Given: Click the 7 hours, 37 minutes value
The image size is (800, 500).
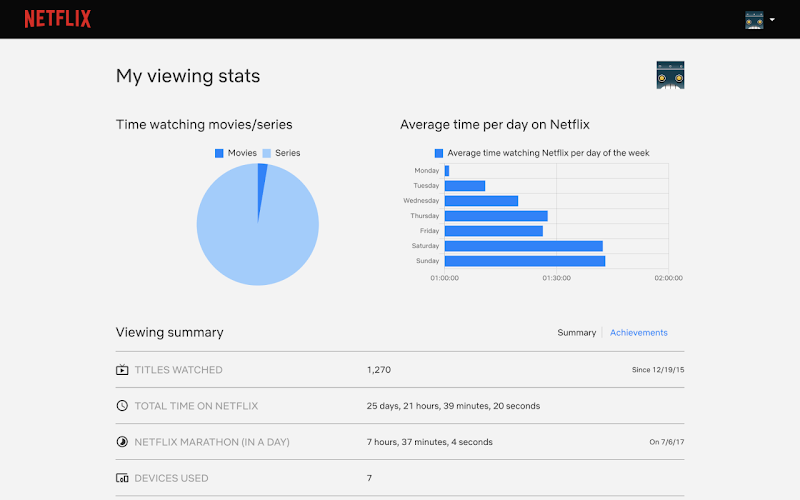Looking at the screenshot, I should 430,442.
